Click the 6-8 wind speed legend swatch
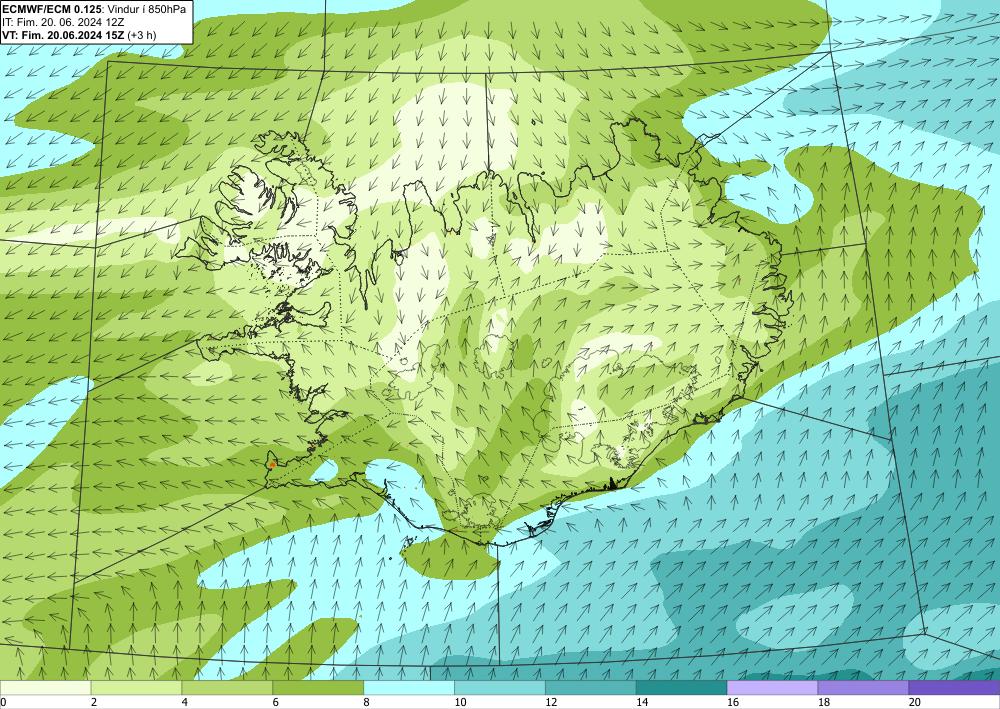 [x=318, y=687]
